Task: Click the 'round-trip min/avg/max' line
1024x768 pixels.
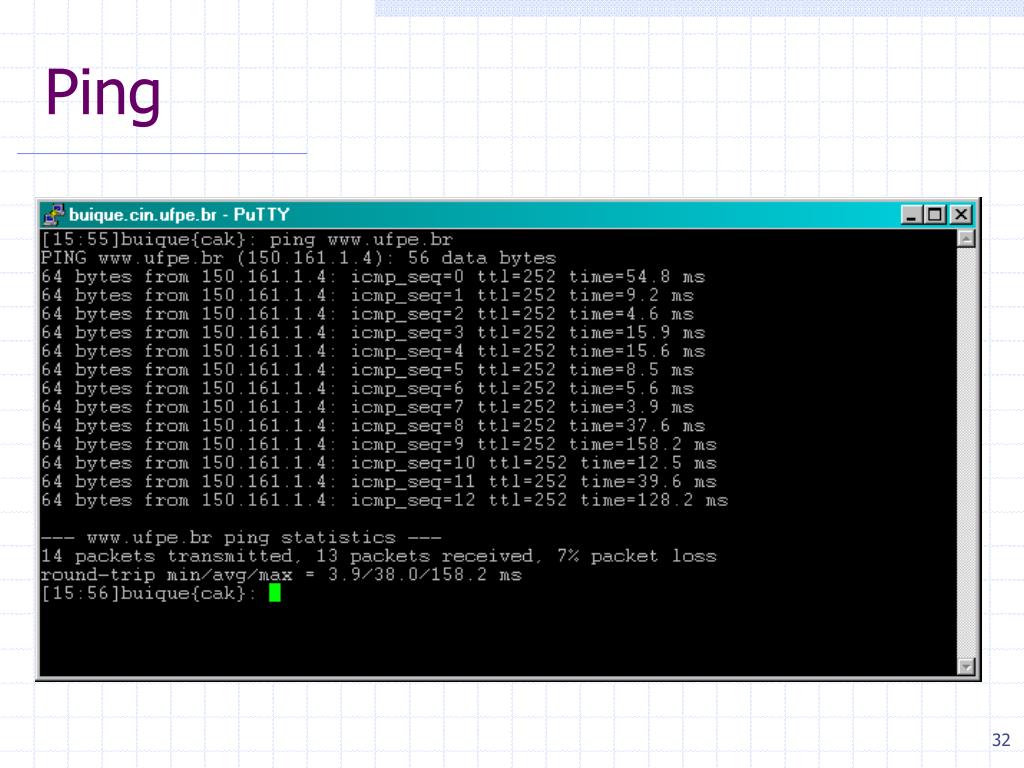Action: (281, 575)
